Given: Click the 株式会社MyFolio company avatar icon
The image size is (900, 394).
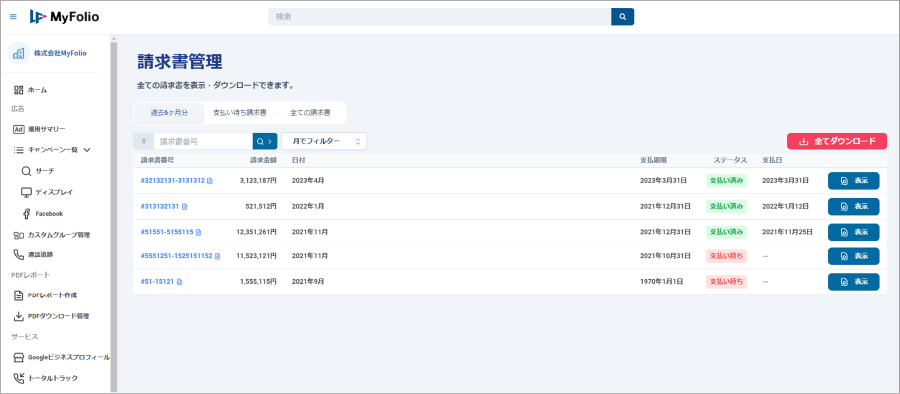Looking at the screenshot, I should (x=19, y=53).
